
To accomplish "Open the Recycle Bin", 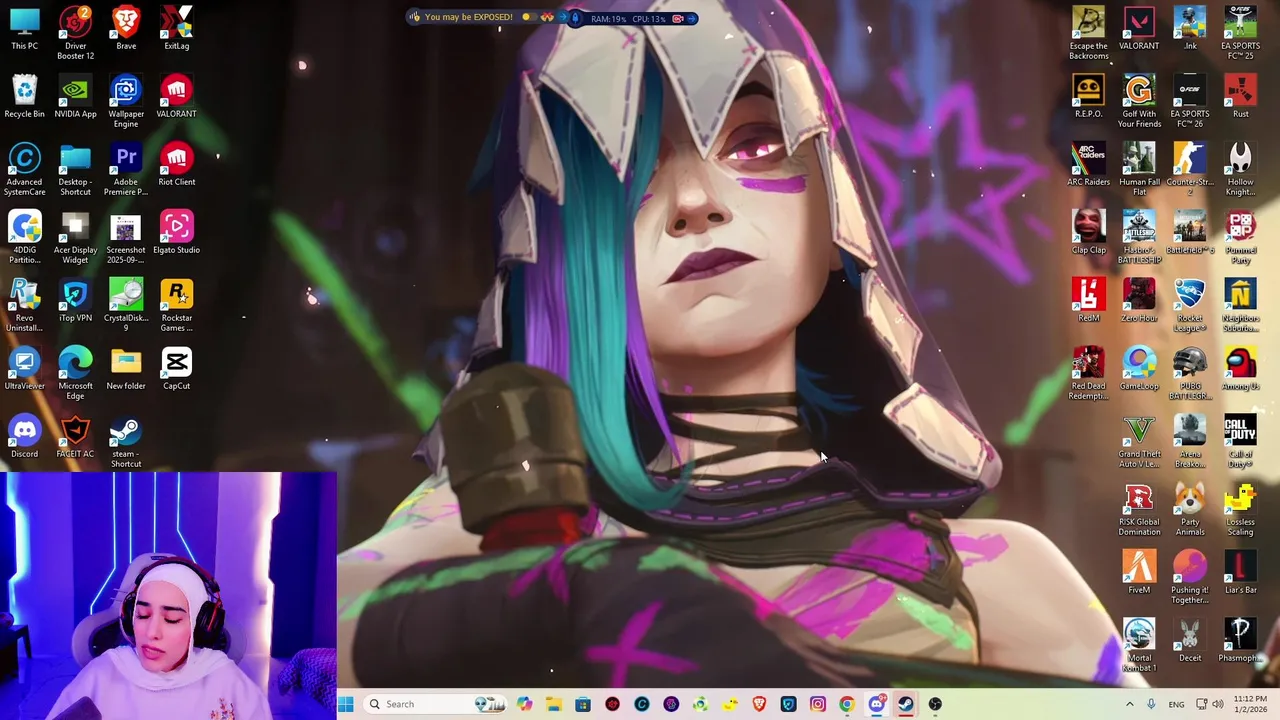I will (24, 96).
